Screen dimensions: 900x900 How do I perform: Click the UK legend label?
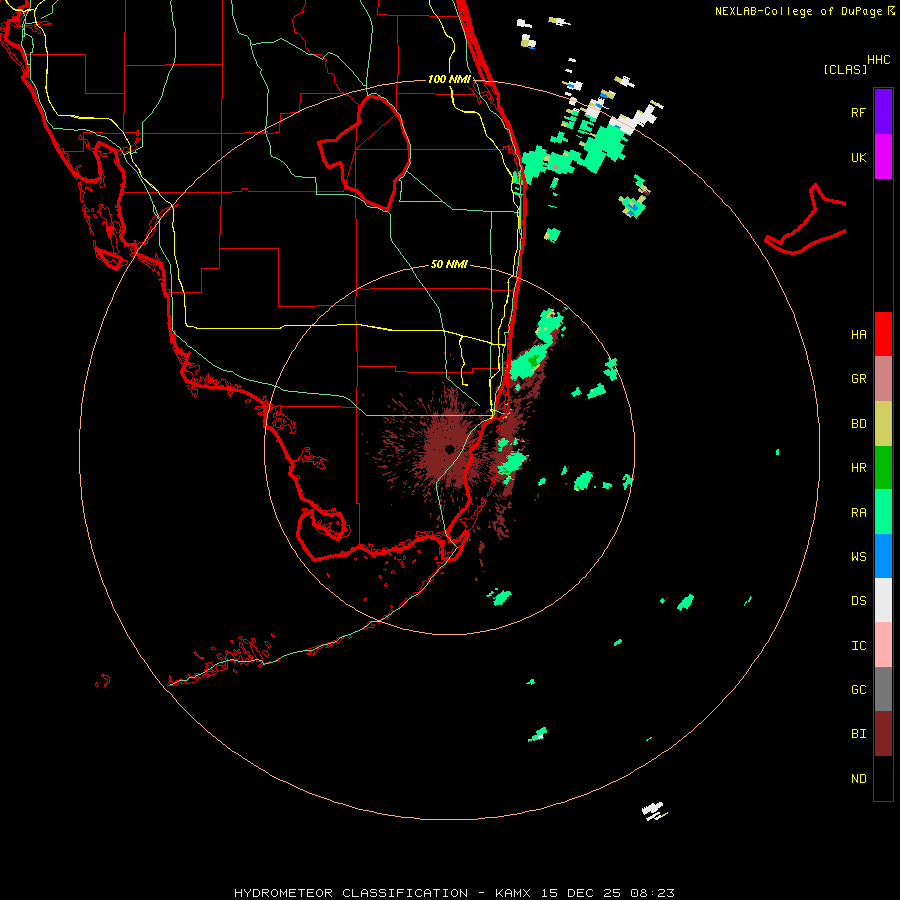(858, 157)
